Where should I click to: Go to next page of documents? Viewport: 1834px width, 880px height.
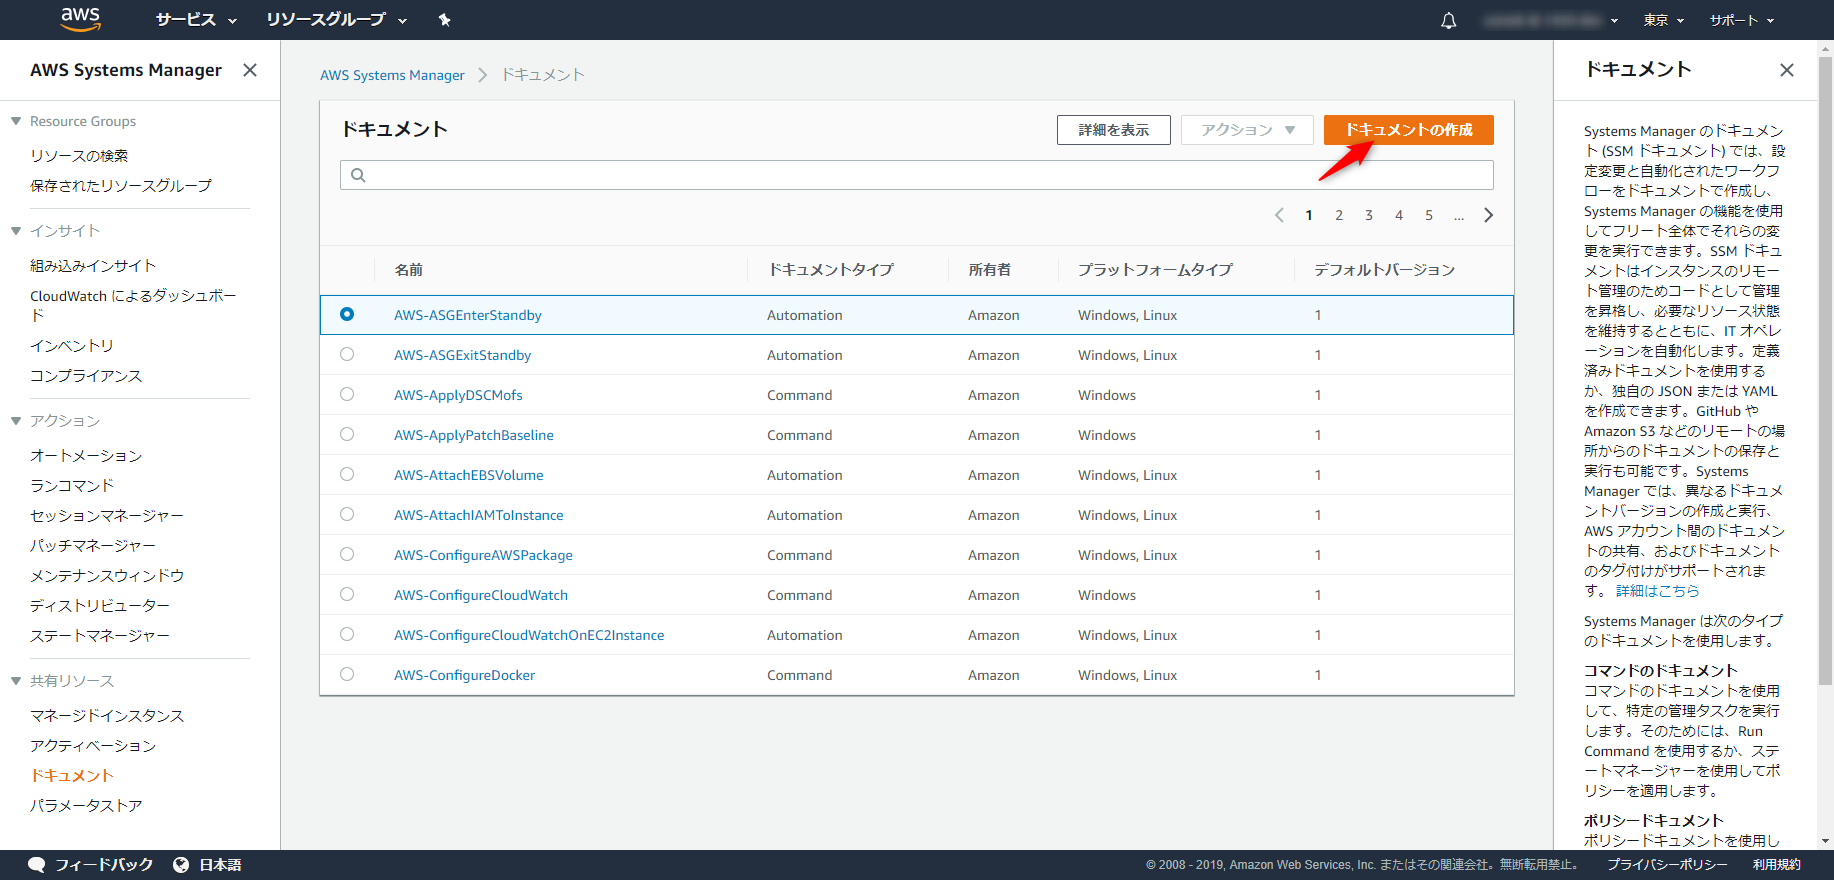[x=1488, y=215]
